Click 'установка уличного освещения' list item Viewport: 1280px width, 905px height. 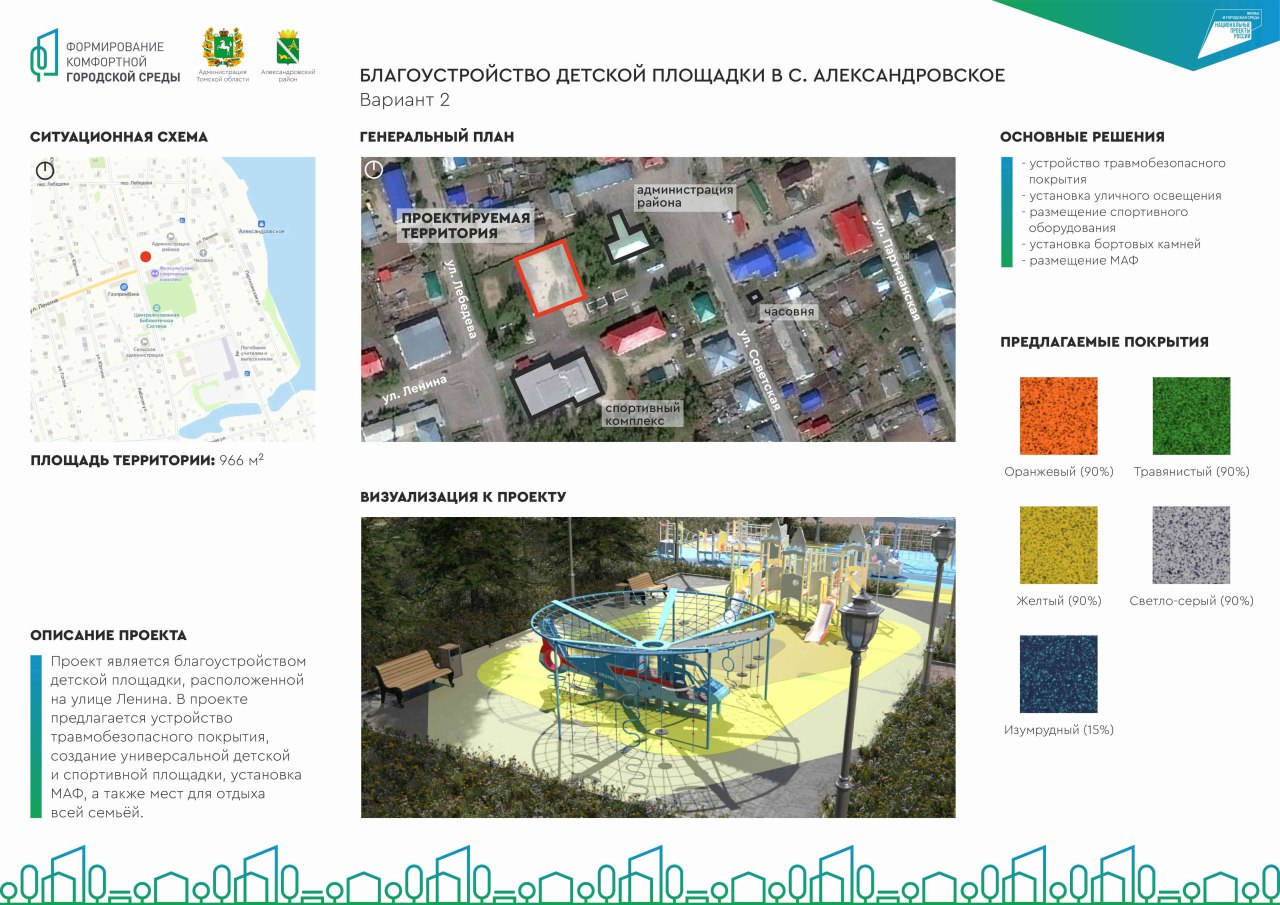[x=1124, y=196]
